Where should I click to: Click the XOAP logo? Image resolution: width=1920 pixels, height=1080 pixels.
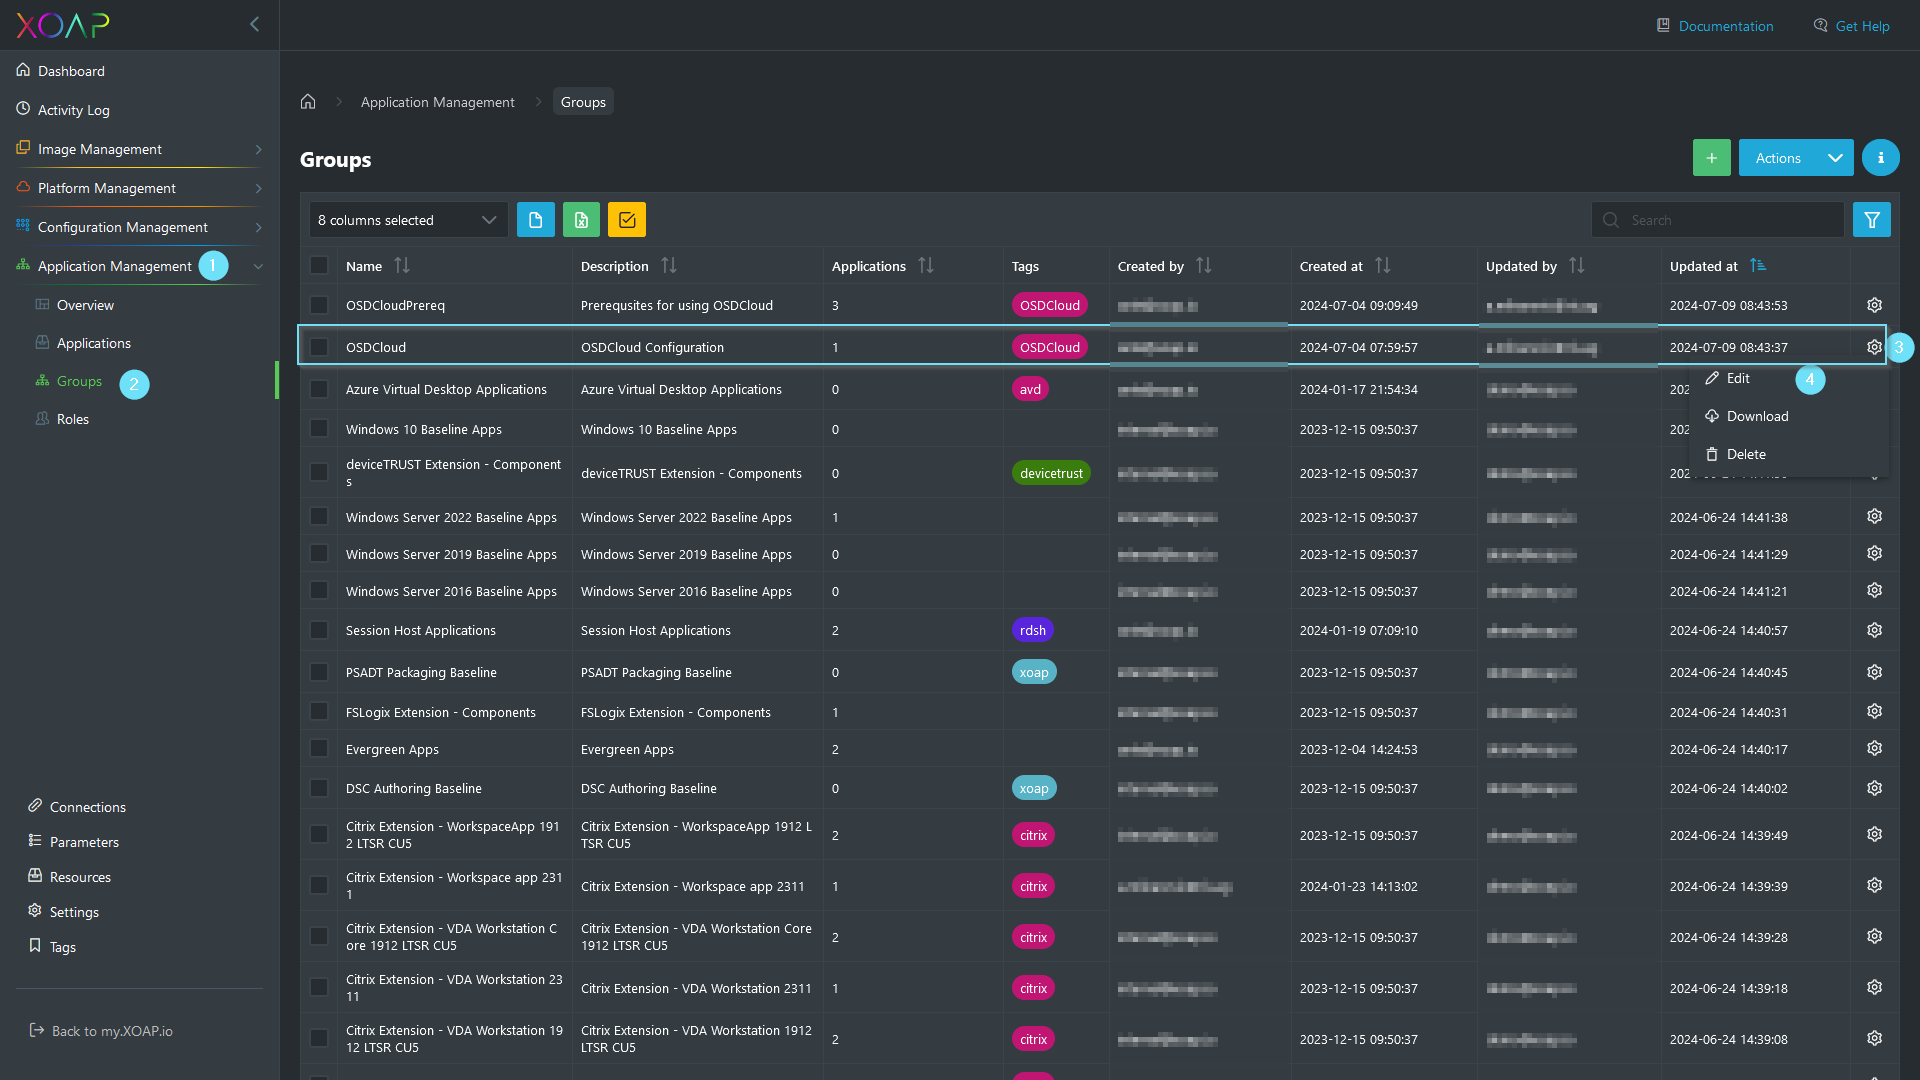[63, 25]
